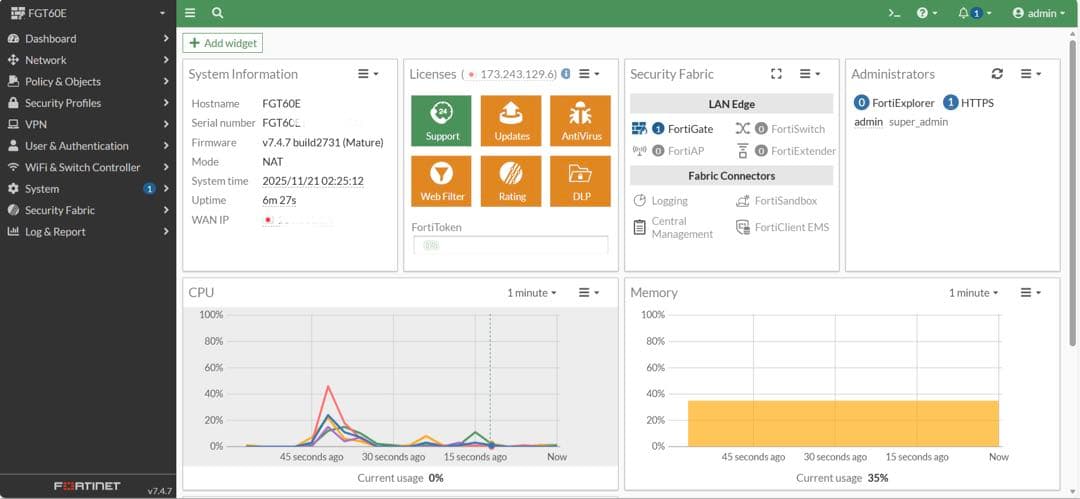Click the HTTPS count badge
1080x499 pixels.
(x=951, y=103)
